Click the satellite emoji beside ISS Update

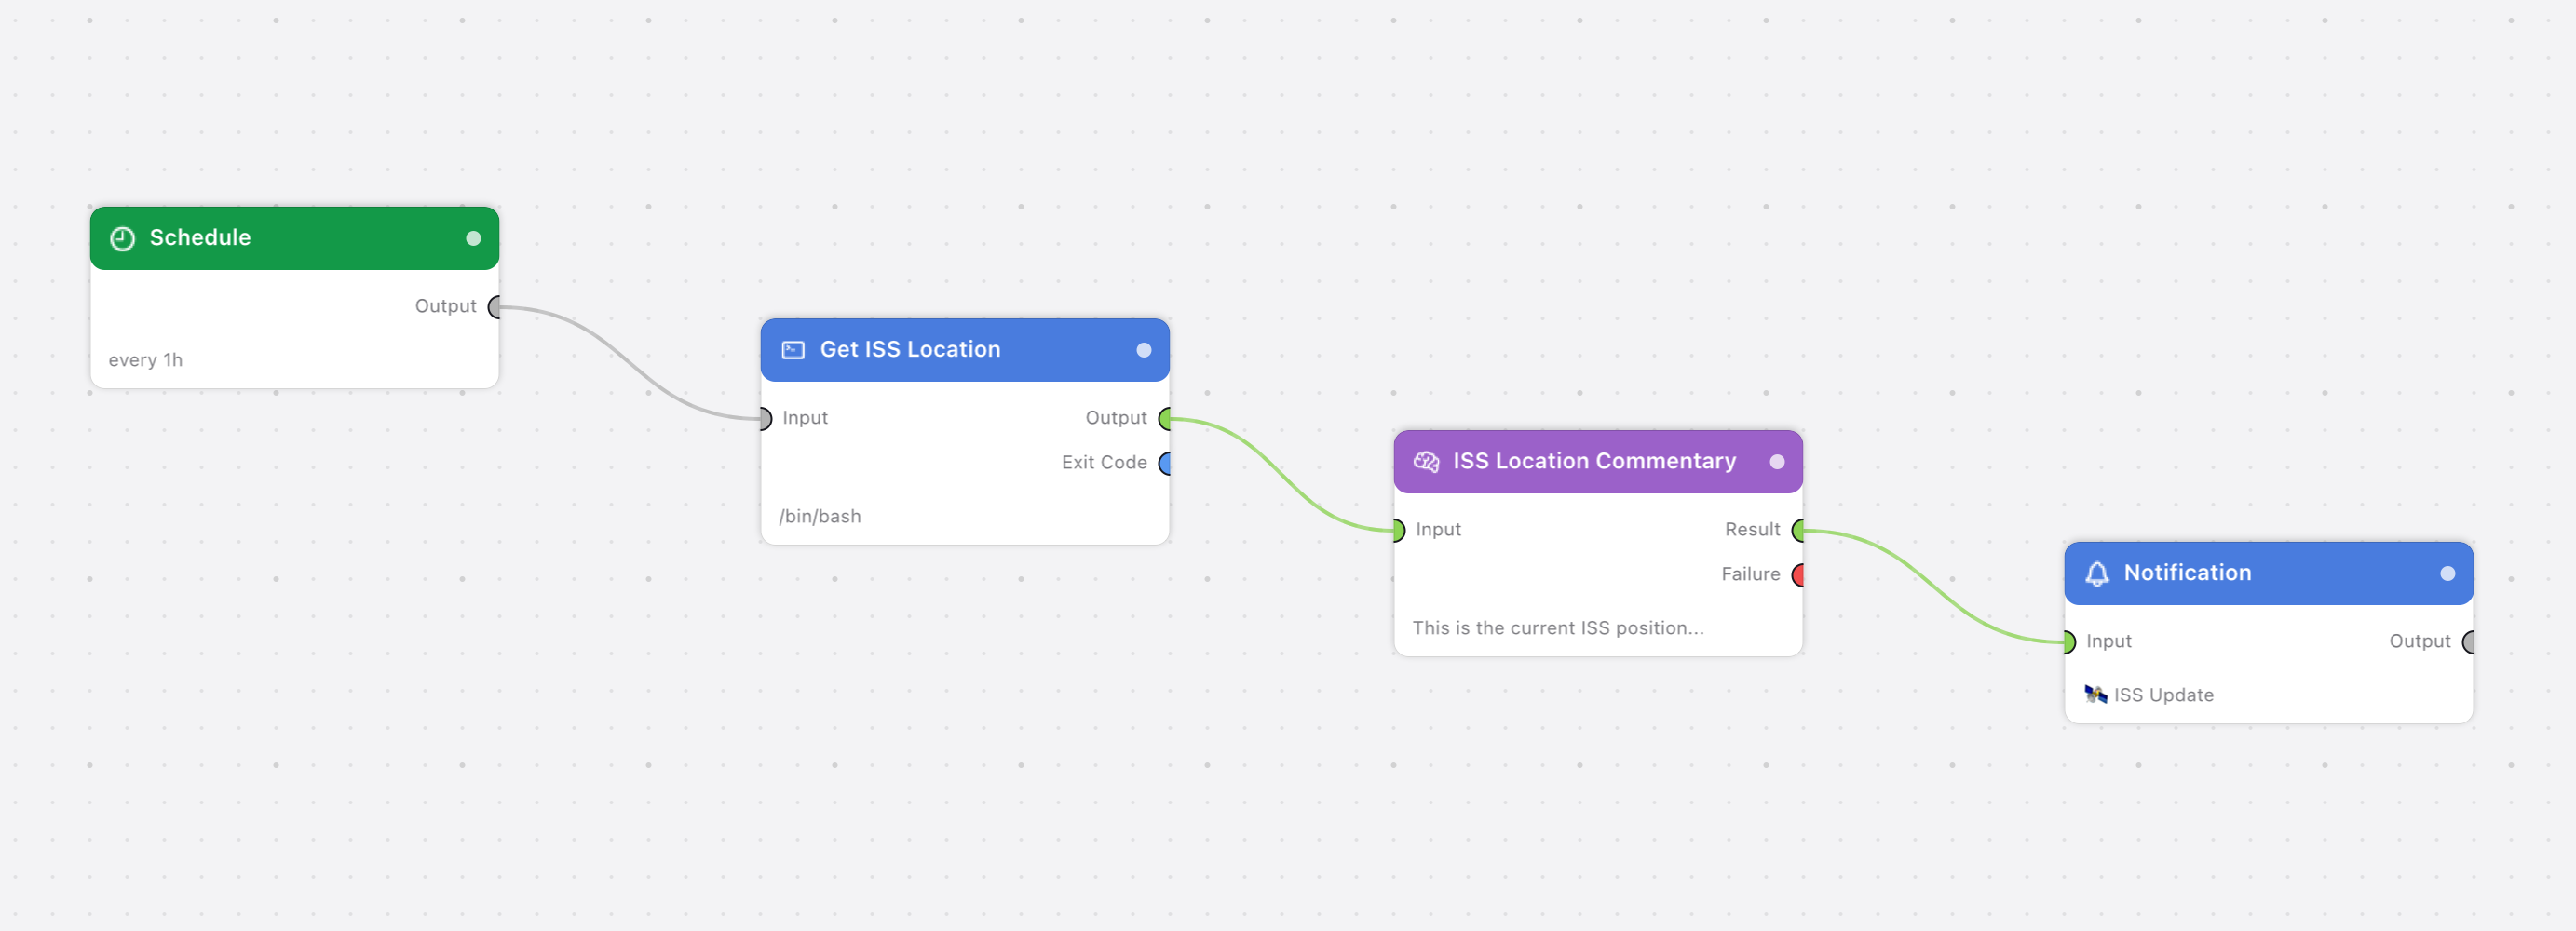(x=2096, y=694)
